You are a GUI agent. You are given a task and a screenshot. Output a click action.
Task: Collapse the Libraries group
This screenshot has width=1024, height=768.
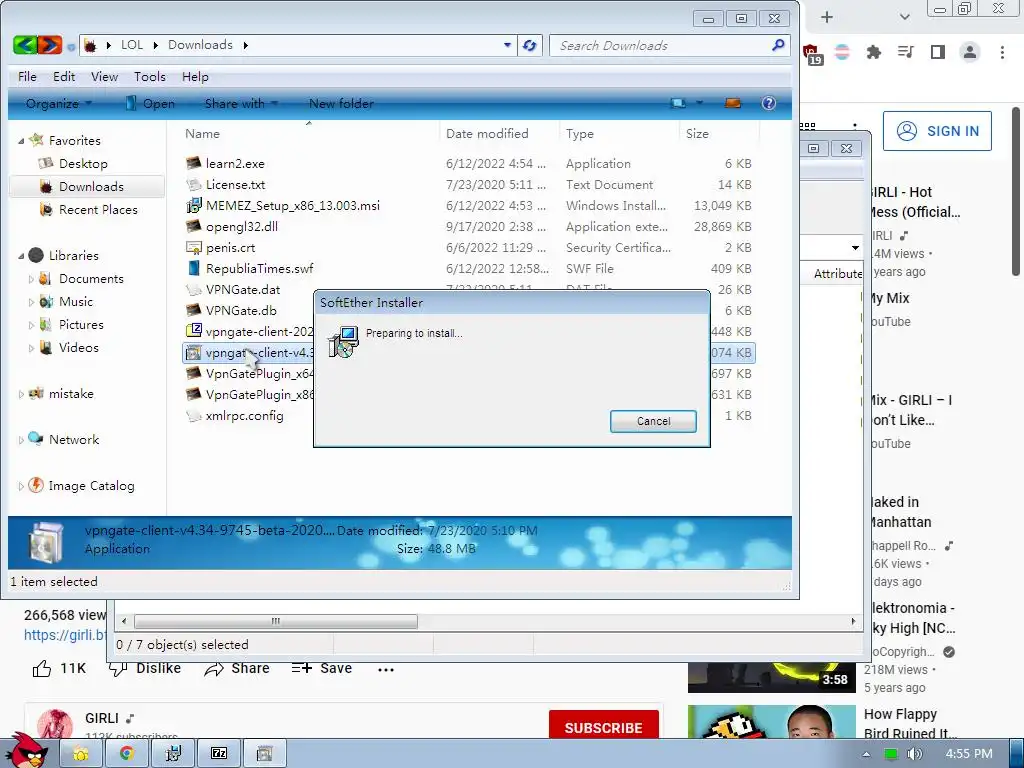coord(21,255)
